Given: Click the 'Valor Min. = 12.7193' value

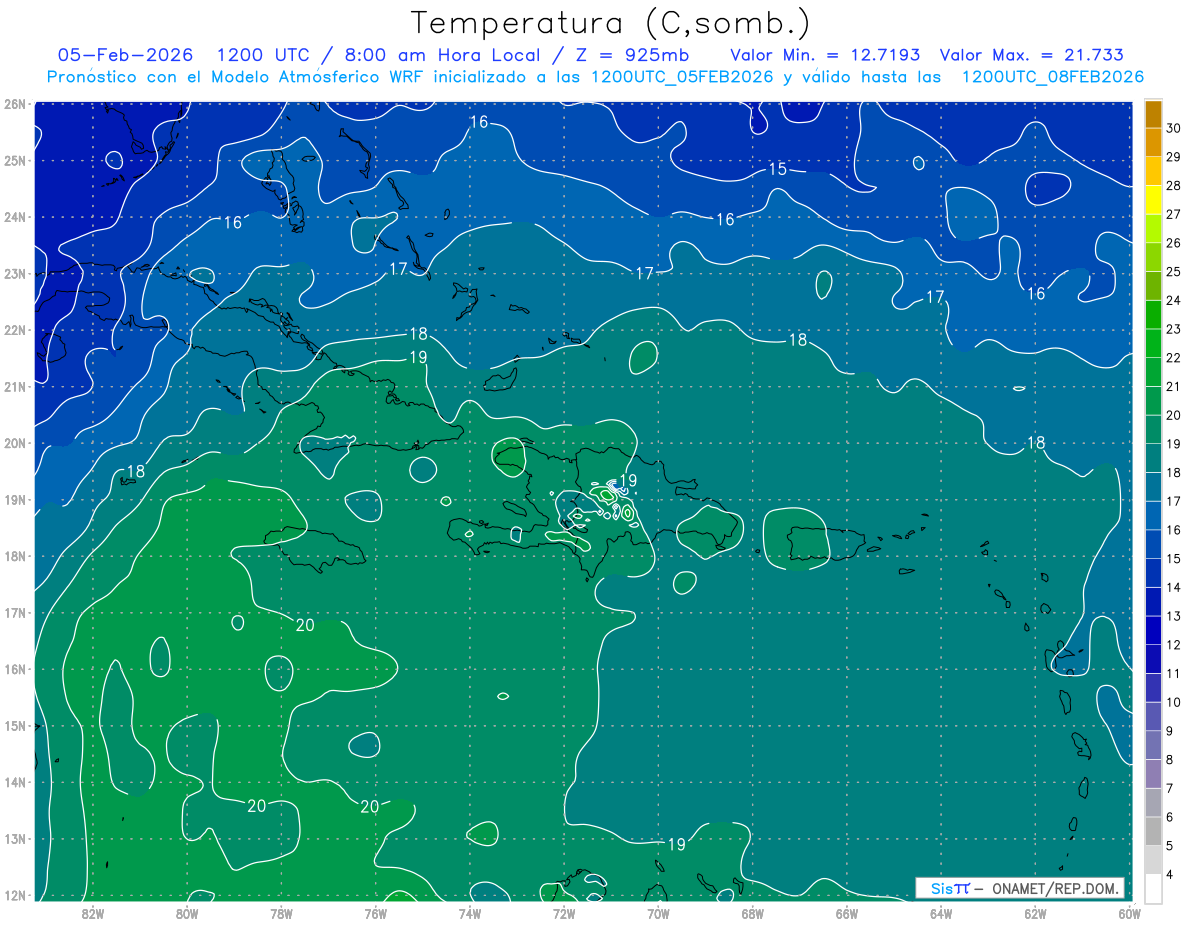Looking at the screenshot, I should [x=826, y=55].
